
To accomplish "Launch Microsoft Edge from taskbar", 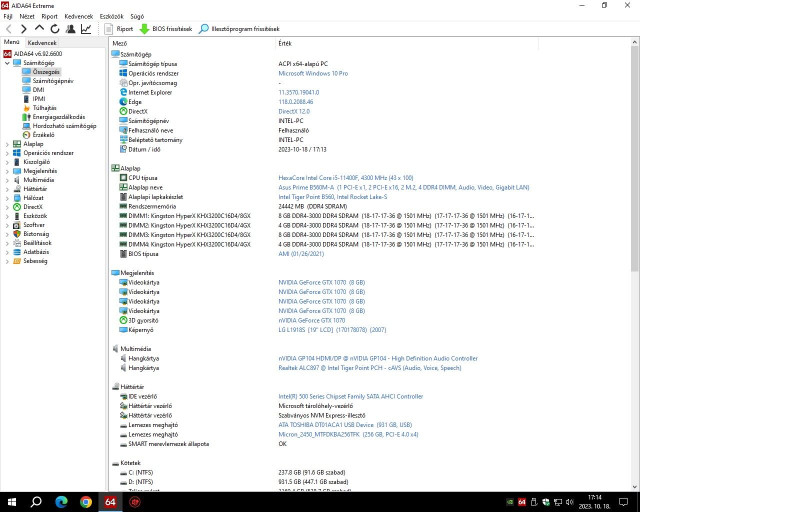I will coord(61,502).
